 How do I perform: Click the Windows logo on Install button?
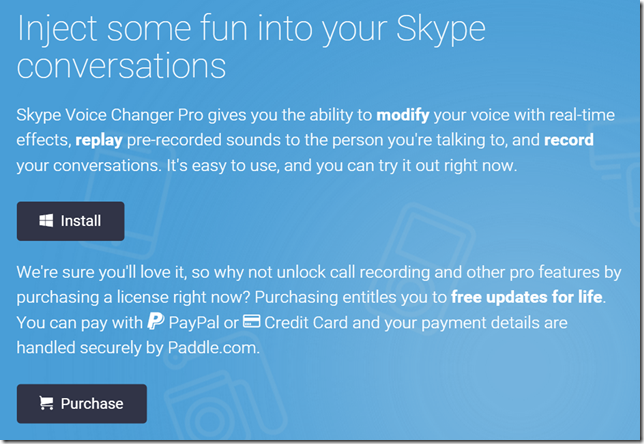[x=46, y=221]
